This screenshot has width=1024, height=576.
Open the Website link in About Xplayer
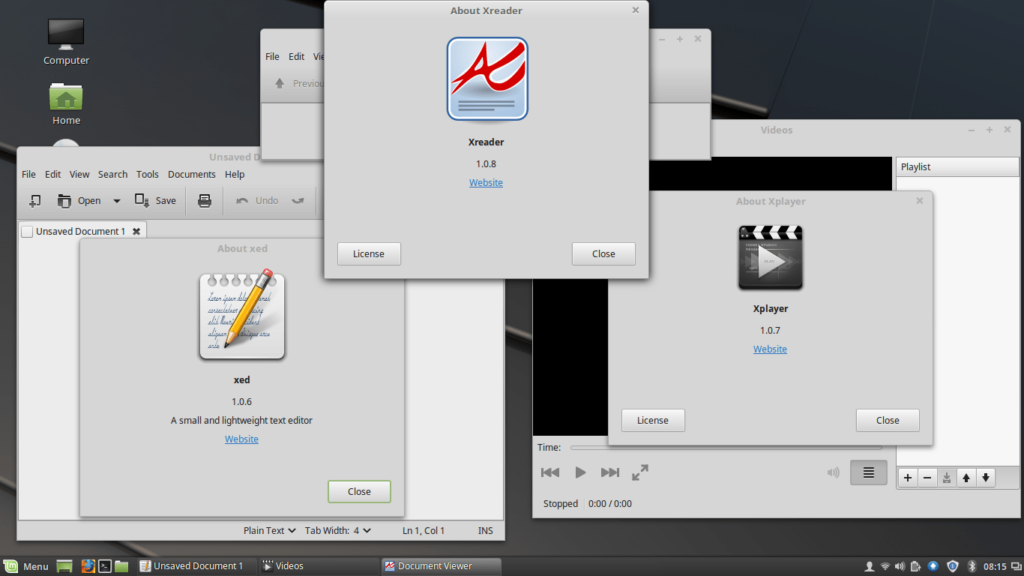click(x=770, y=349)
